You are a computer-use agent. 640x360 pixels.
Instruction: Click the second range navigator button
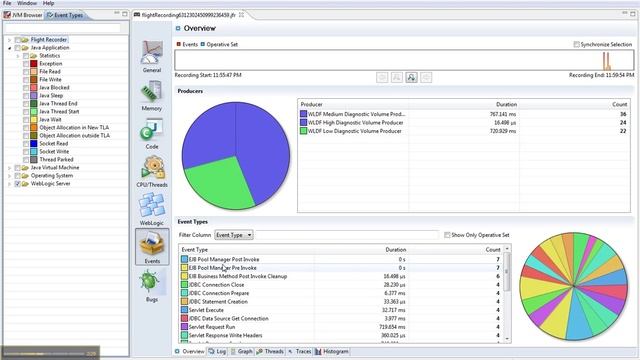[x=397, y=77]
